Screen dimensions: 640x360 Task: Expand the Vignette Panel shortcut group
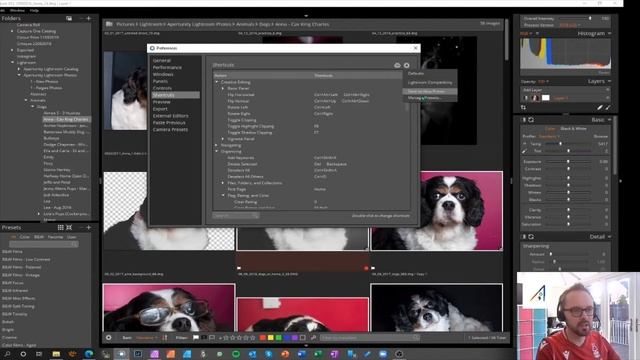coord(223,139)
